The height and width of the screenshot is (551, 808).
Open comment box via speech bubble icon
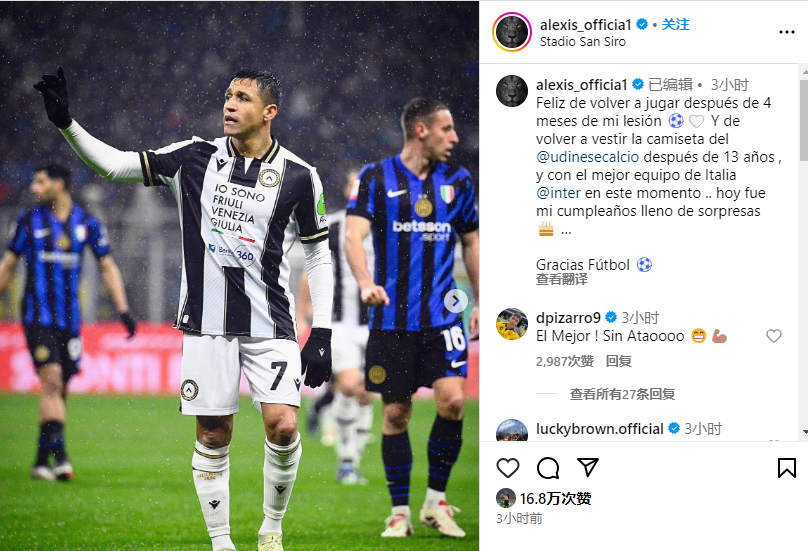coord(548,467)
